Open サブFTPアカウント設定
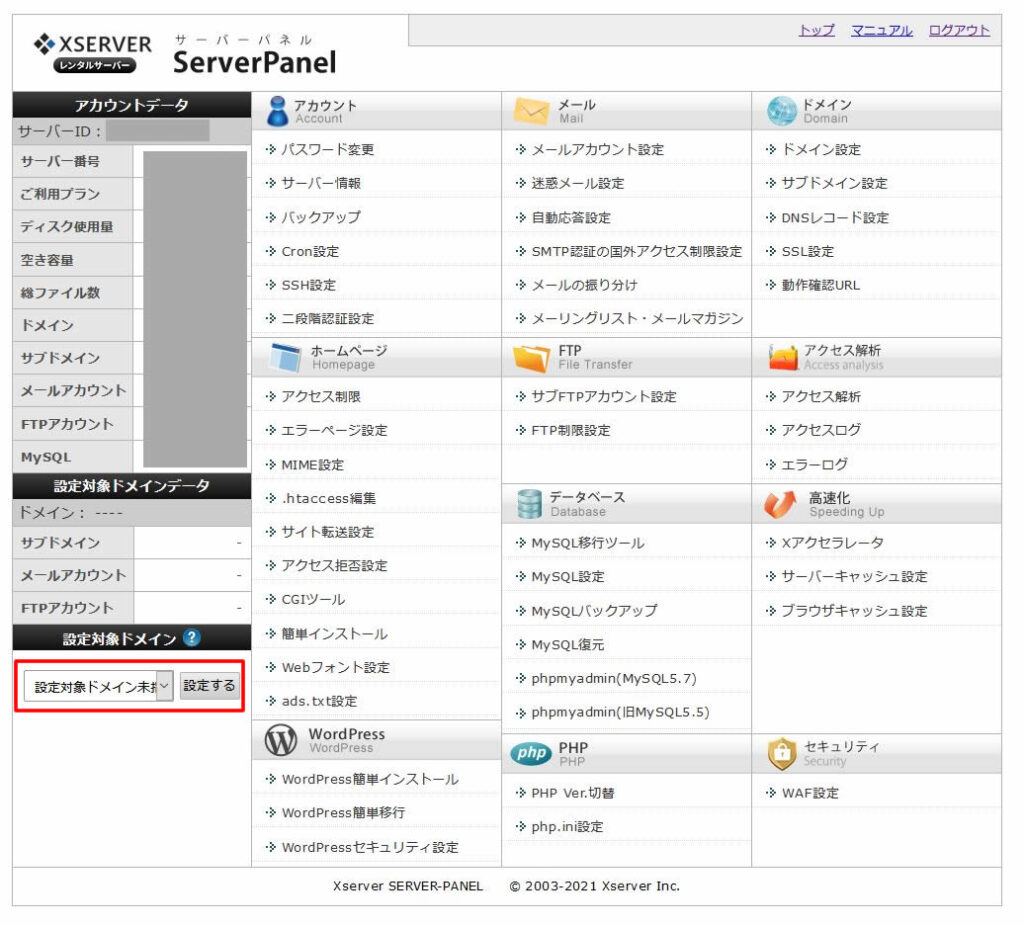Screen dimensions: 1024x926 pos(604,396)
